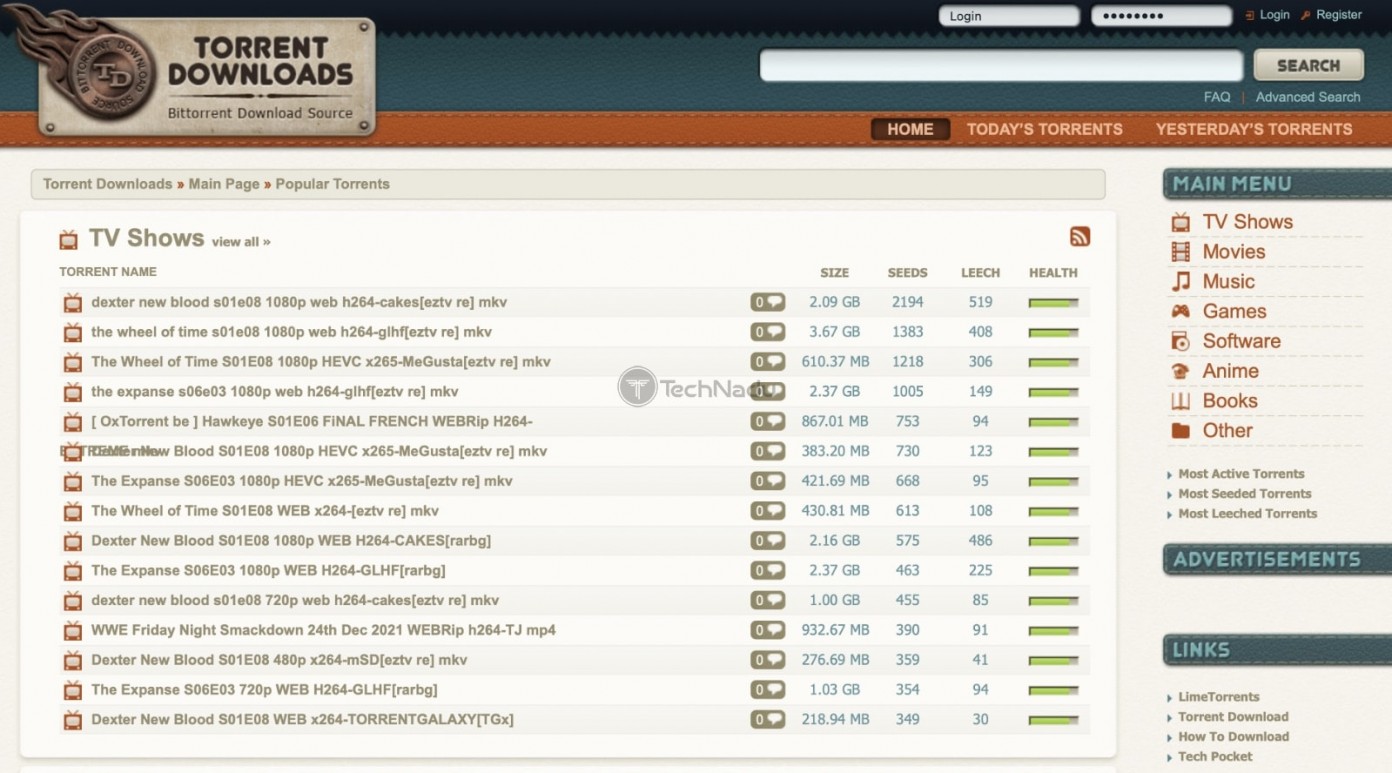Open Movies category in Main Menu

coord(1234,252)
